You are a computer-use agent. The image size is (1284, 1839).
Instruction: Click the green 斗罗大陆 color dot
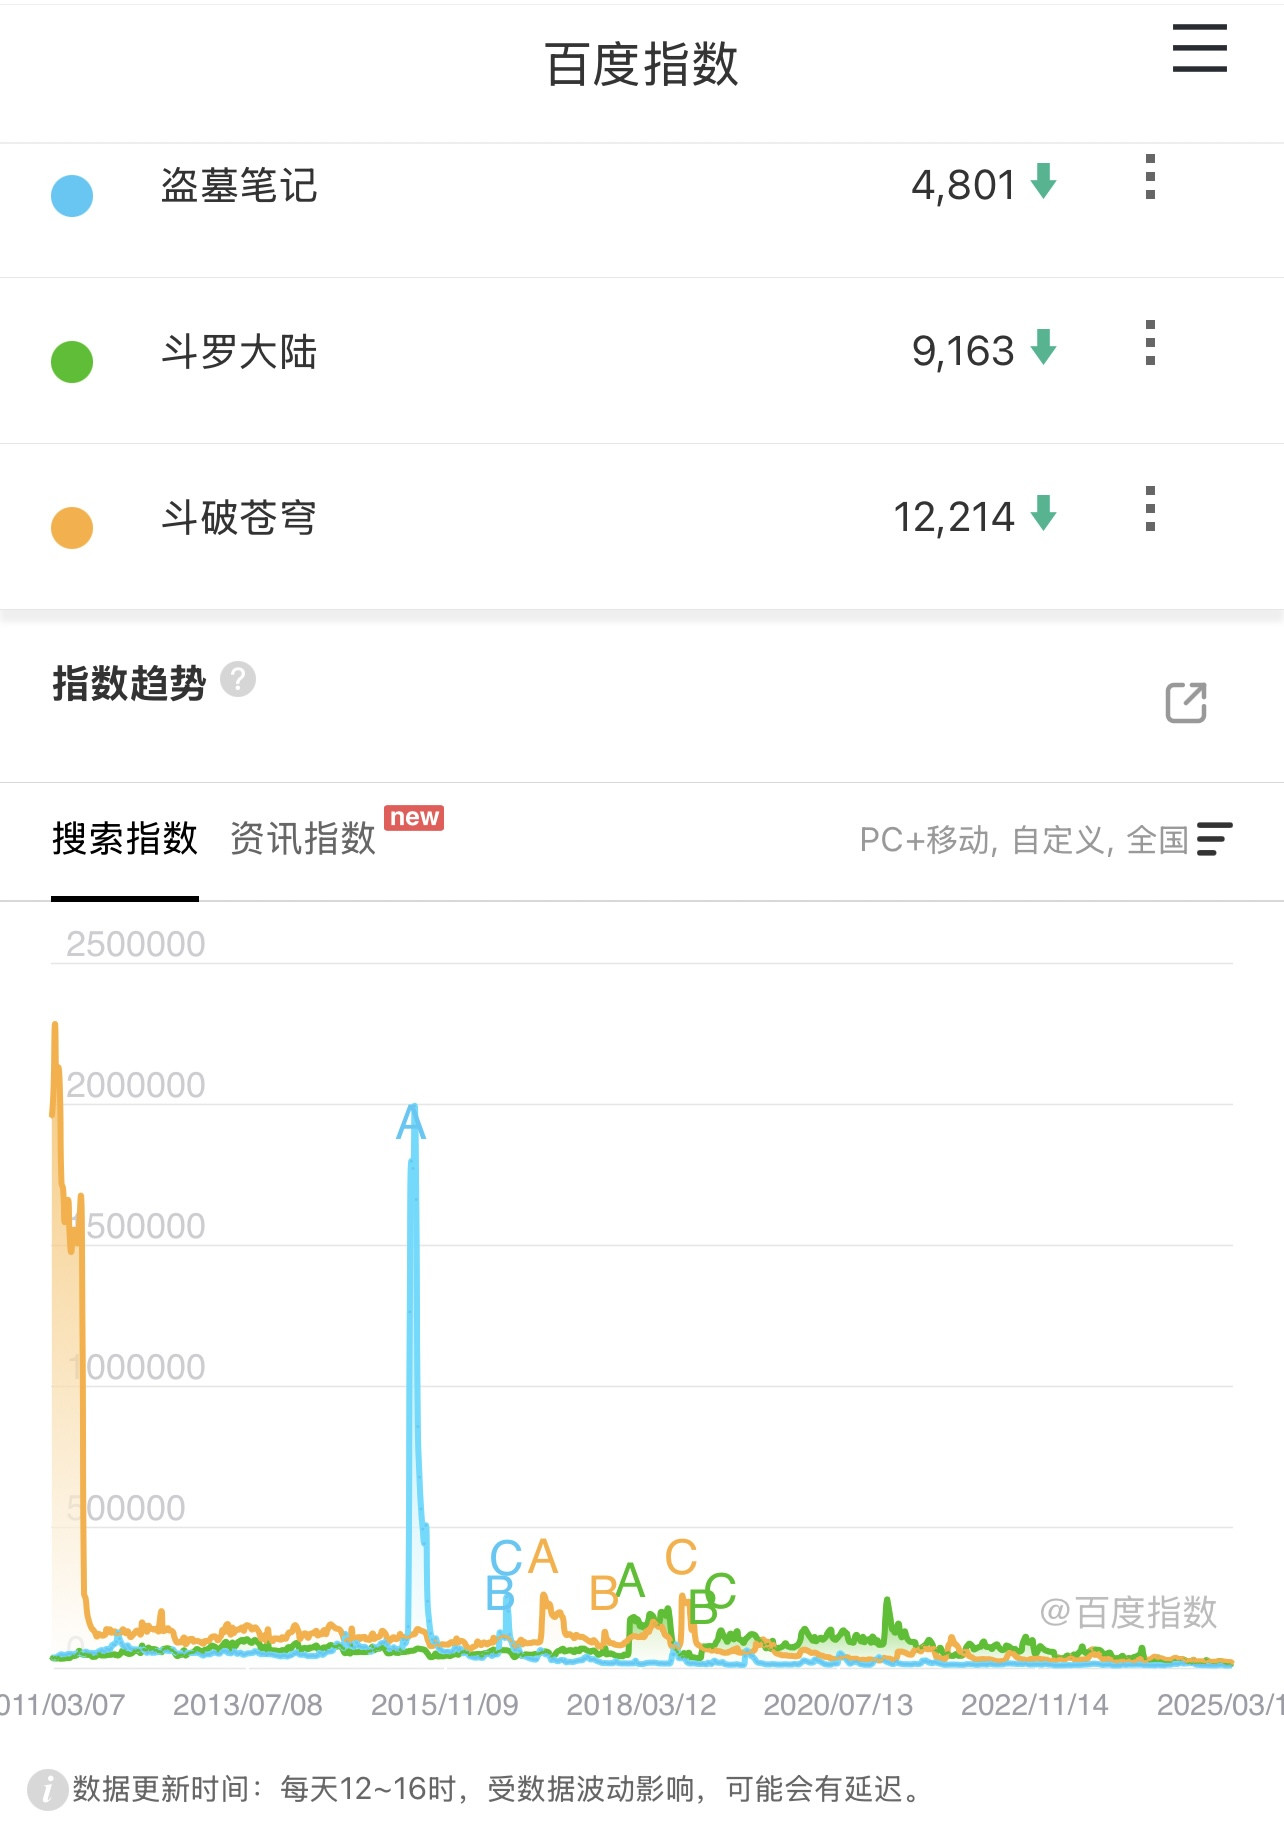point(72,362)
